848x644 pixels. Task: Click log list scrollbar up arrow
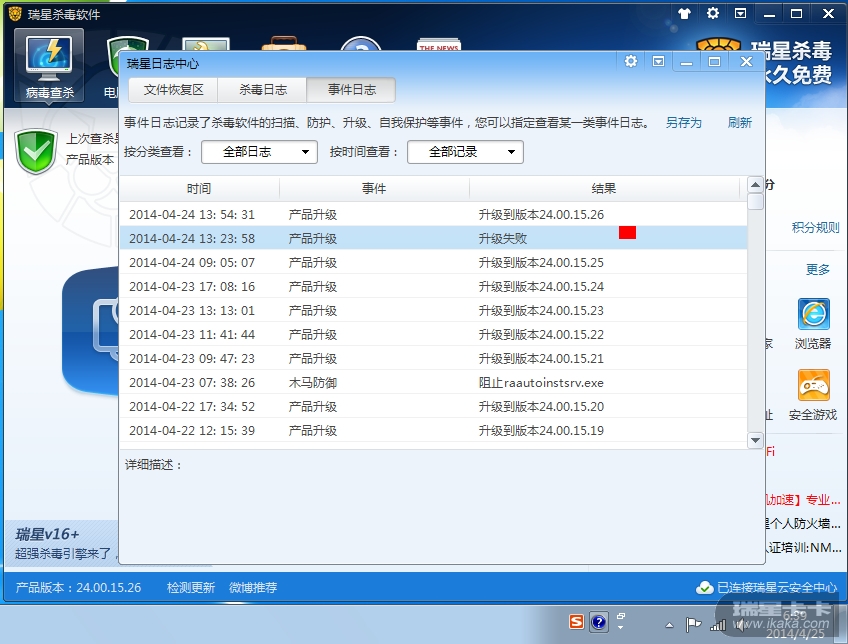pyautogui.click(x=755, y=185)
